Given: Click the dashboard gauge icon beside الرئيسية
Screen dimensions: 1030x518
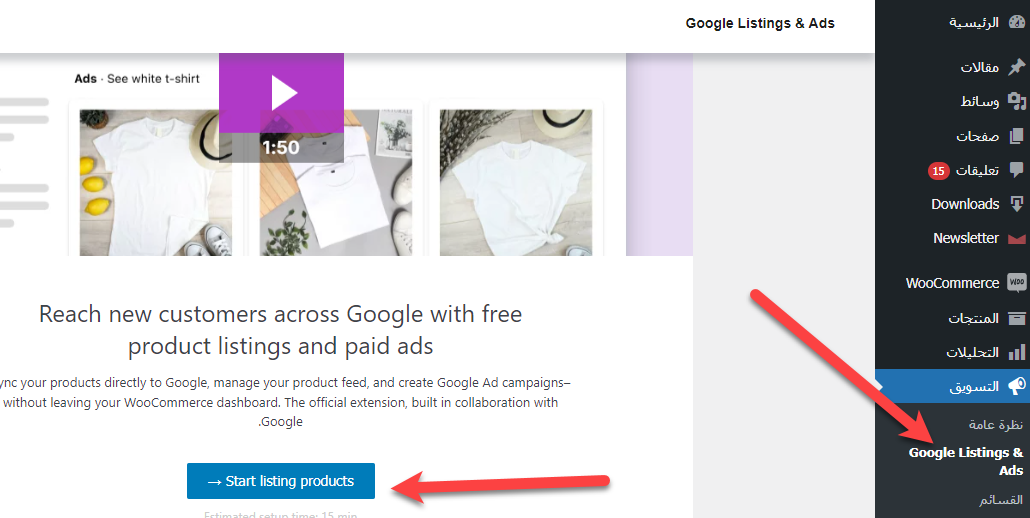Looking at the screenshot, I should click(x=1016, y=22).
